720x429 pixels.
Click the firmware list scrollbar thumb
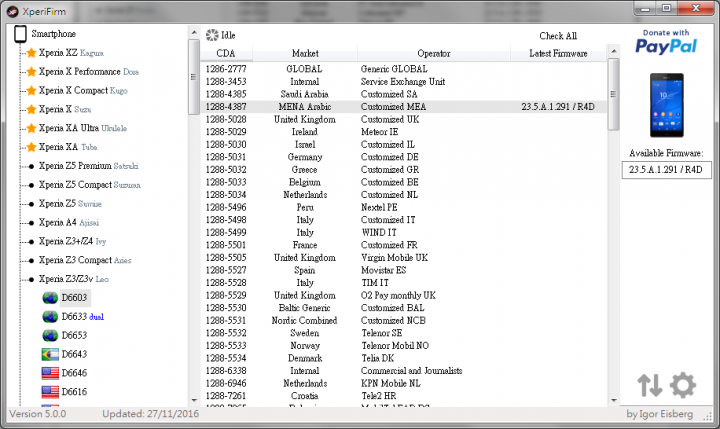point(613,94)
